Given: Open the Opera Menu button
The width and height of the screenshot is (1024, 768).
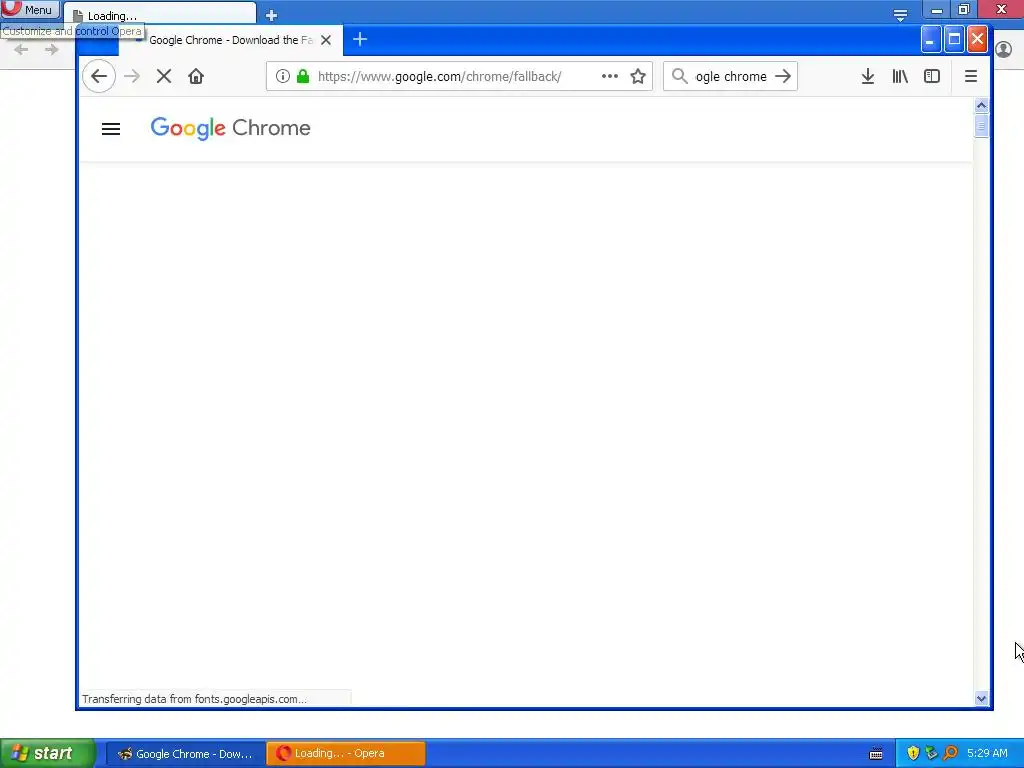Looking at the screenshot, I should click(30, 10).
